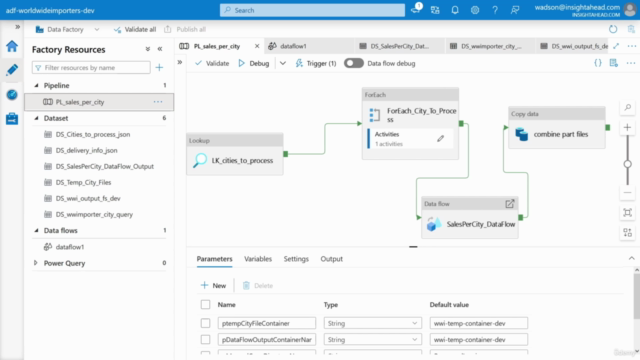Viewport: 640px width, 360px height.
Task: Open the Debug options dropdown arrow
Action: point(282,63)
